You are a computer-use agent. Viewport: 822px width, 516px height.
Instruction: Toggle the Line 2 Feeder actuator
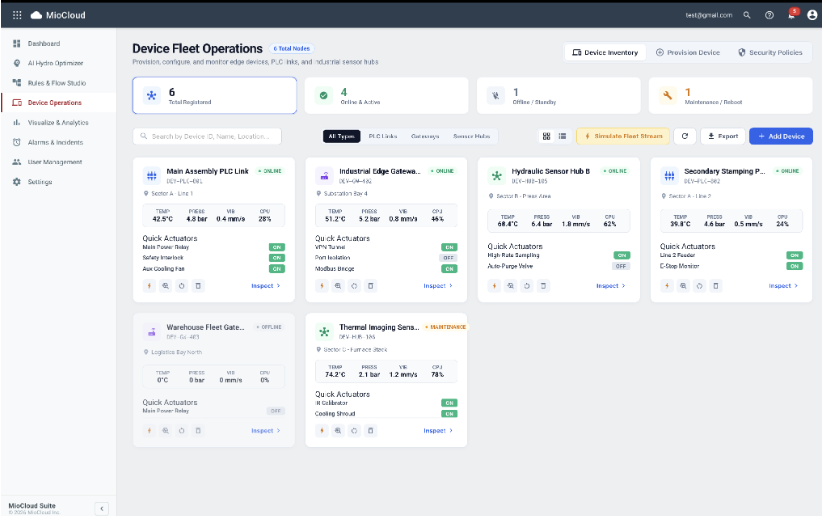(x=794, y=255)
